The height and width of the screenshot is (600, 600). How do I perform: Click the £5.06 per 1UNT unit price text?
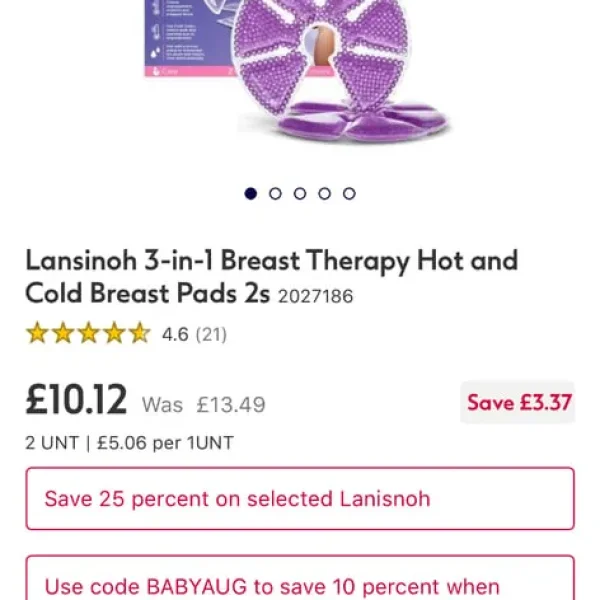point(165,443)
